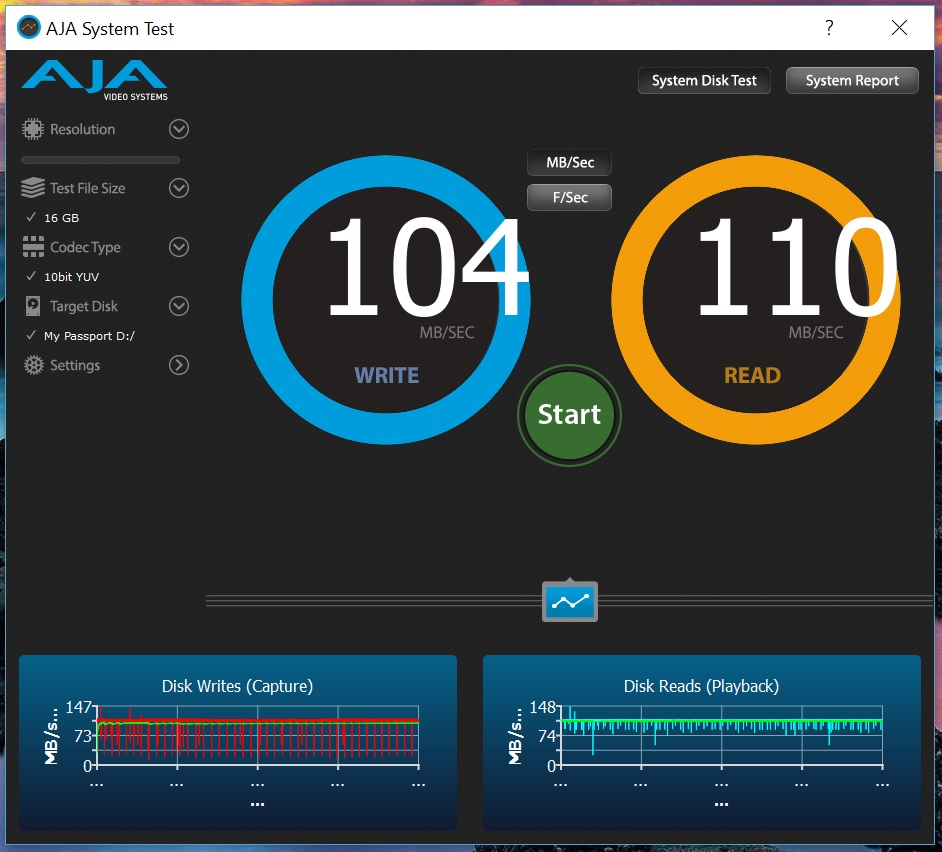Click the Disk Writes (Capture) graph
Screen dimensions: 942x852
tap(238, 743)
